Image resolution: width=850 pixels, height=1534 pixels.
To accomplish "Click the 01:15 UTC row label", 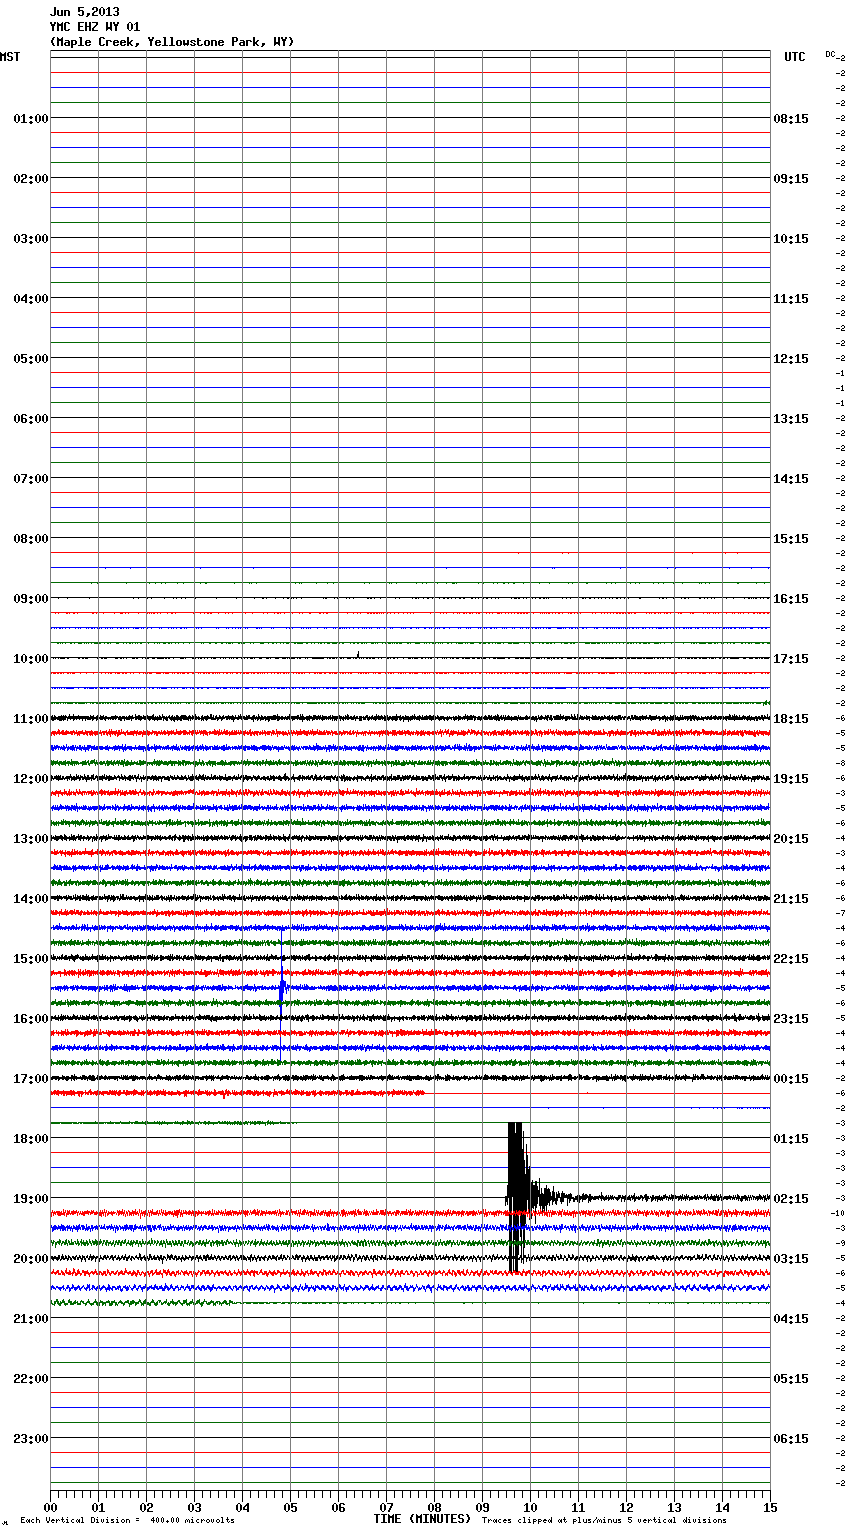I will (791, 1138).
